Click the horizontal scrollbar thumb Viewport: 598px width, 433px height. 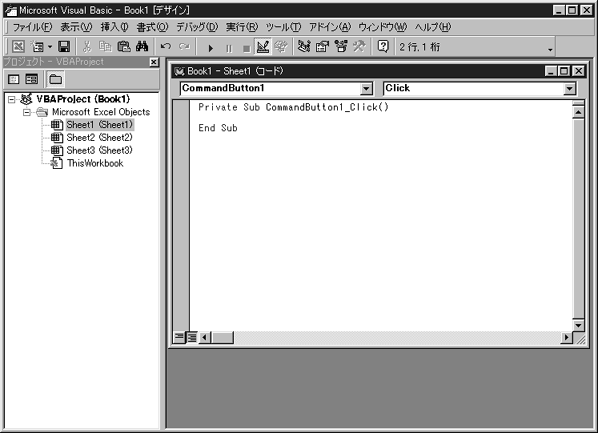point(222,337)
